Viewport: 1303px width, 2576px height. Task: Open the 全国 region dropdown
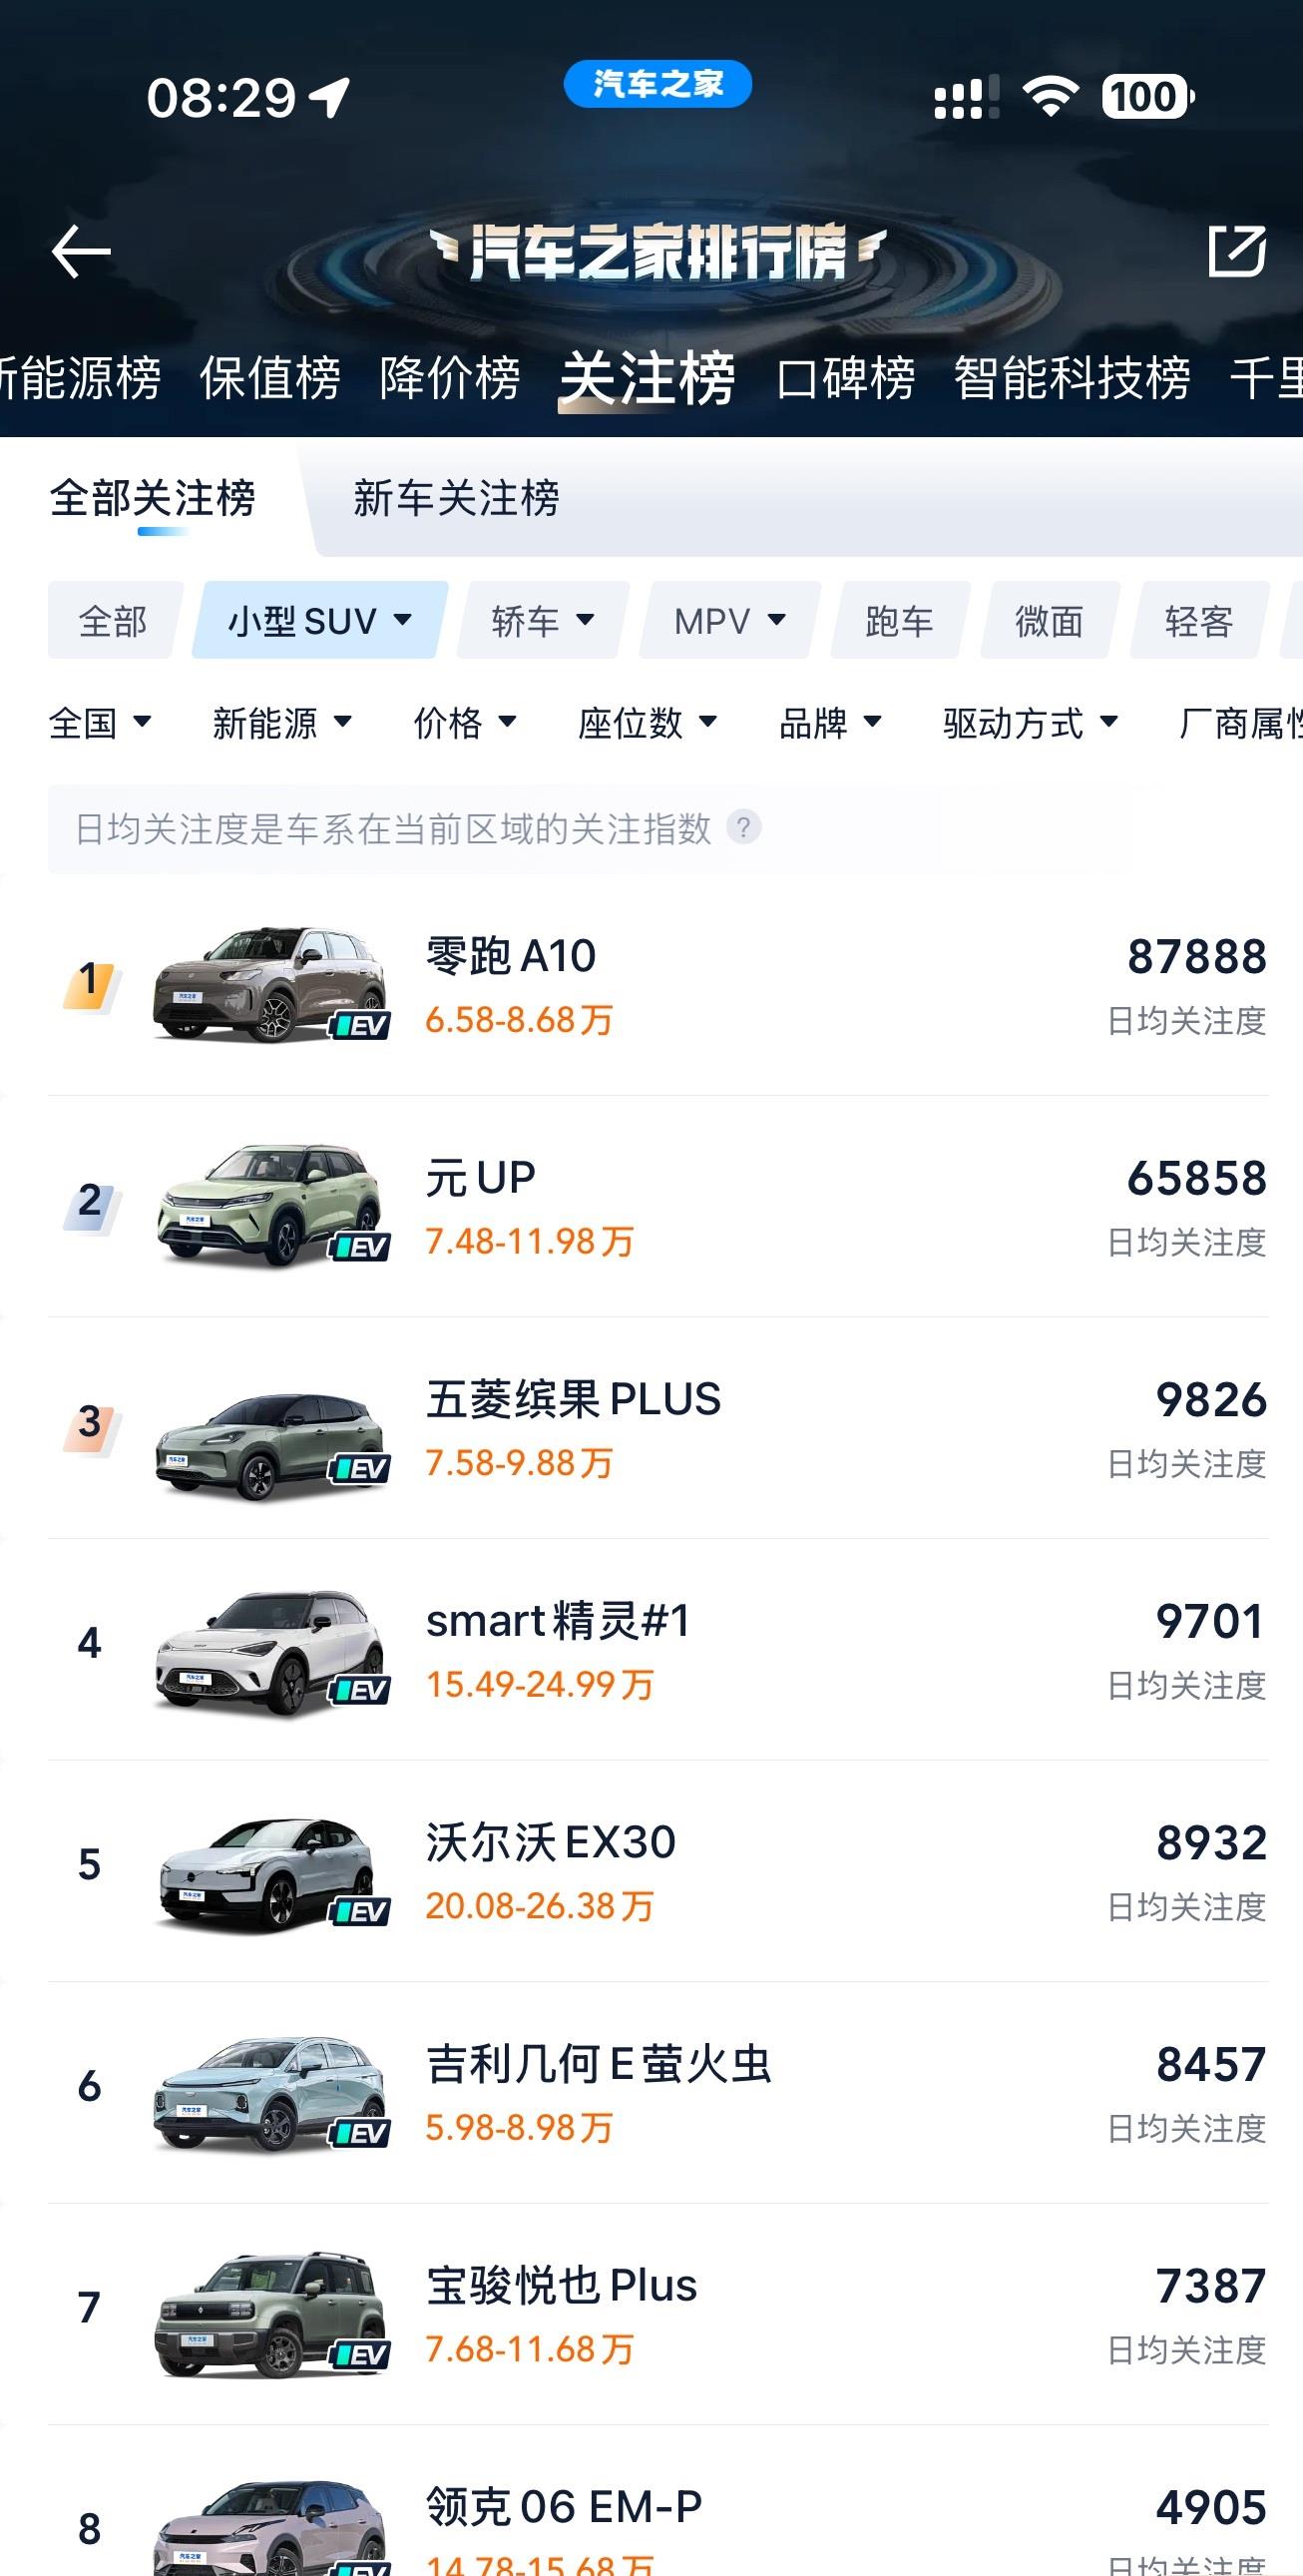coord(100,722)
